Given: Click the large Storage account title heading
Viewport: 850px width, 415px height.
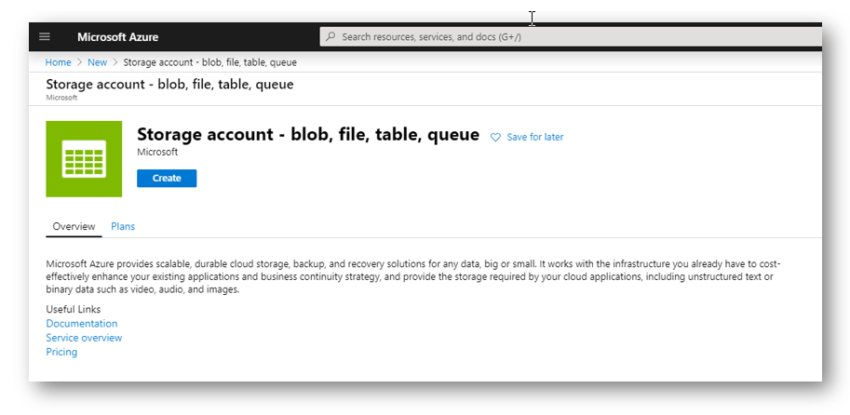Looking at the screenshot, I should (x=308, y=134).
